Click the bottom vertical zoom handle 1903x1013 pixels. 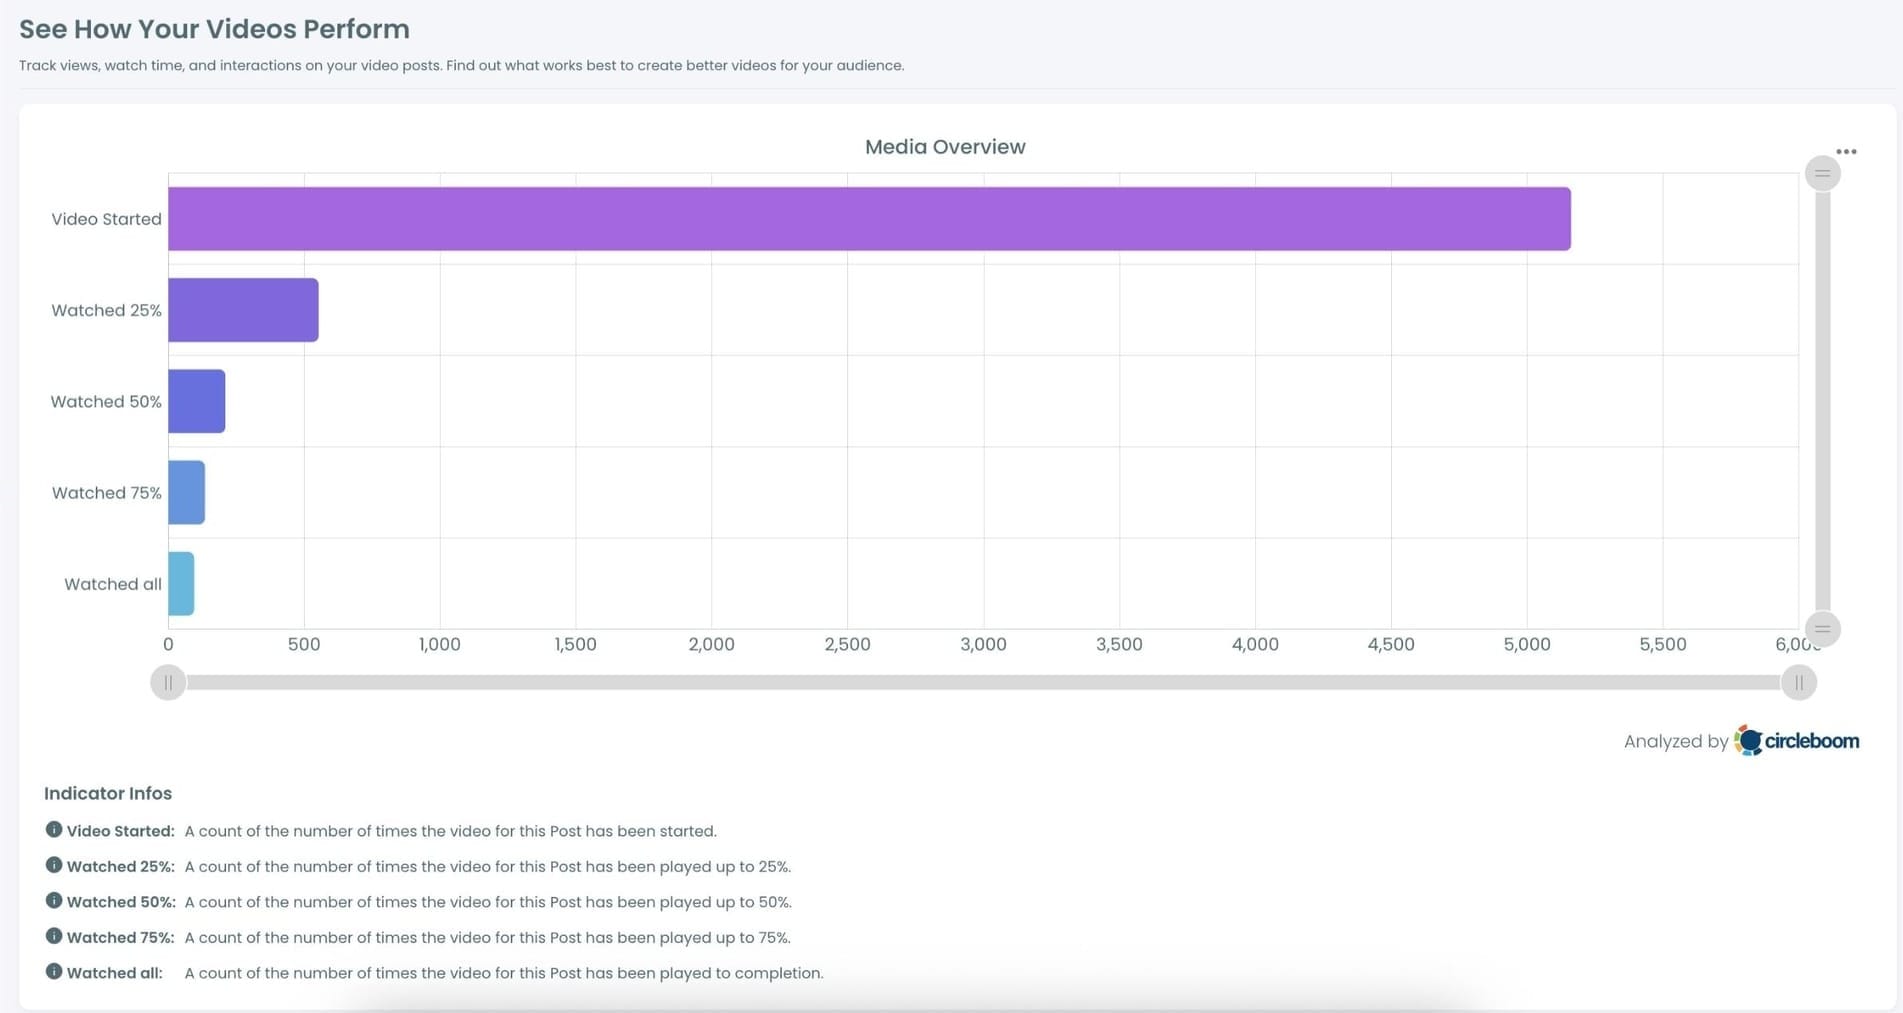[x=1822, y=630]
